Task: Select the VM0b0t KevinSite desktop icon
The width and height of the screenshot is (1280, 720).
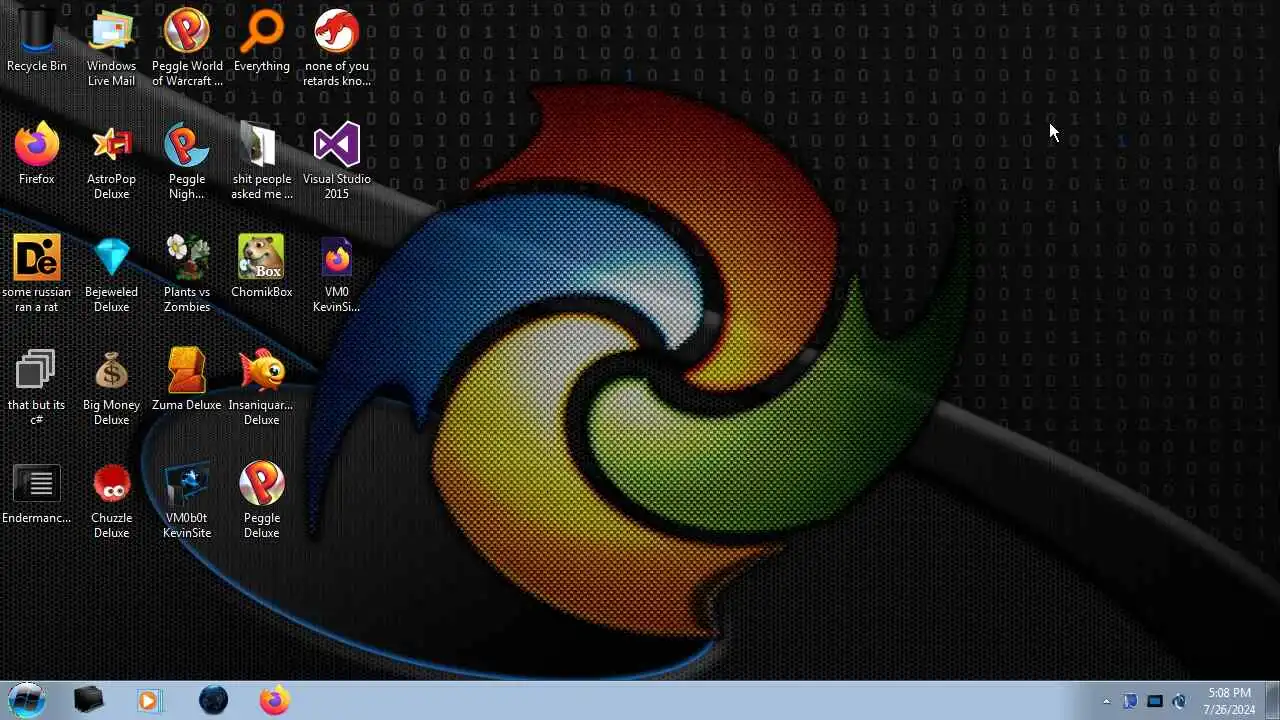Action: click(x=187, y=501)
